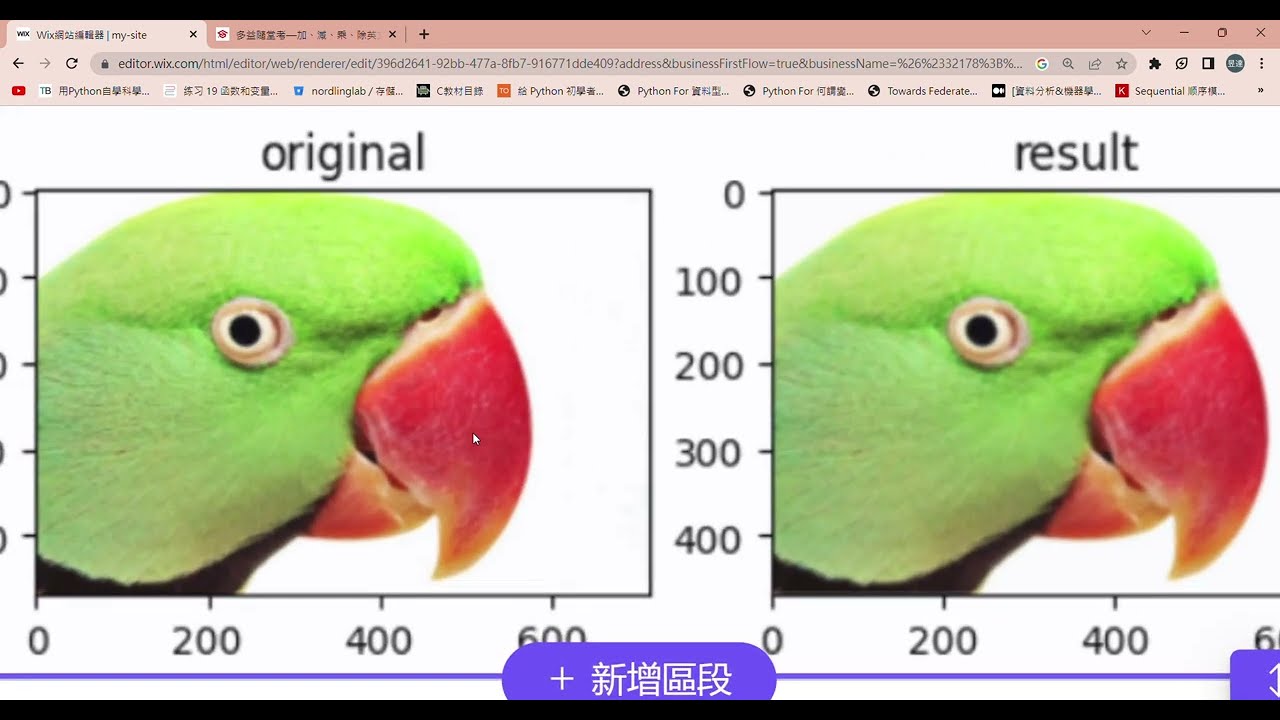The width and height of the screenshot is (1280, 720).
Task: Switch to the 多益隨堂考 tab
Action: (x=307, y=34)
